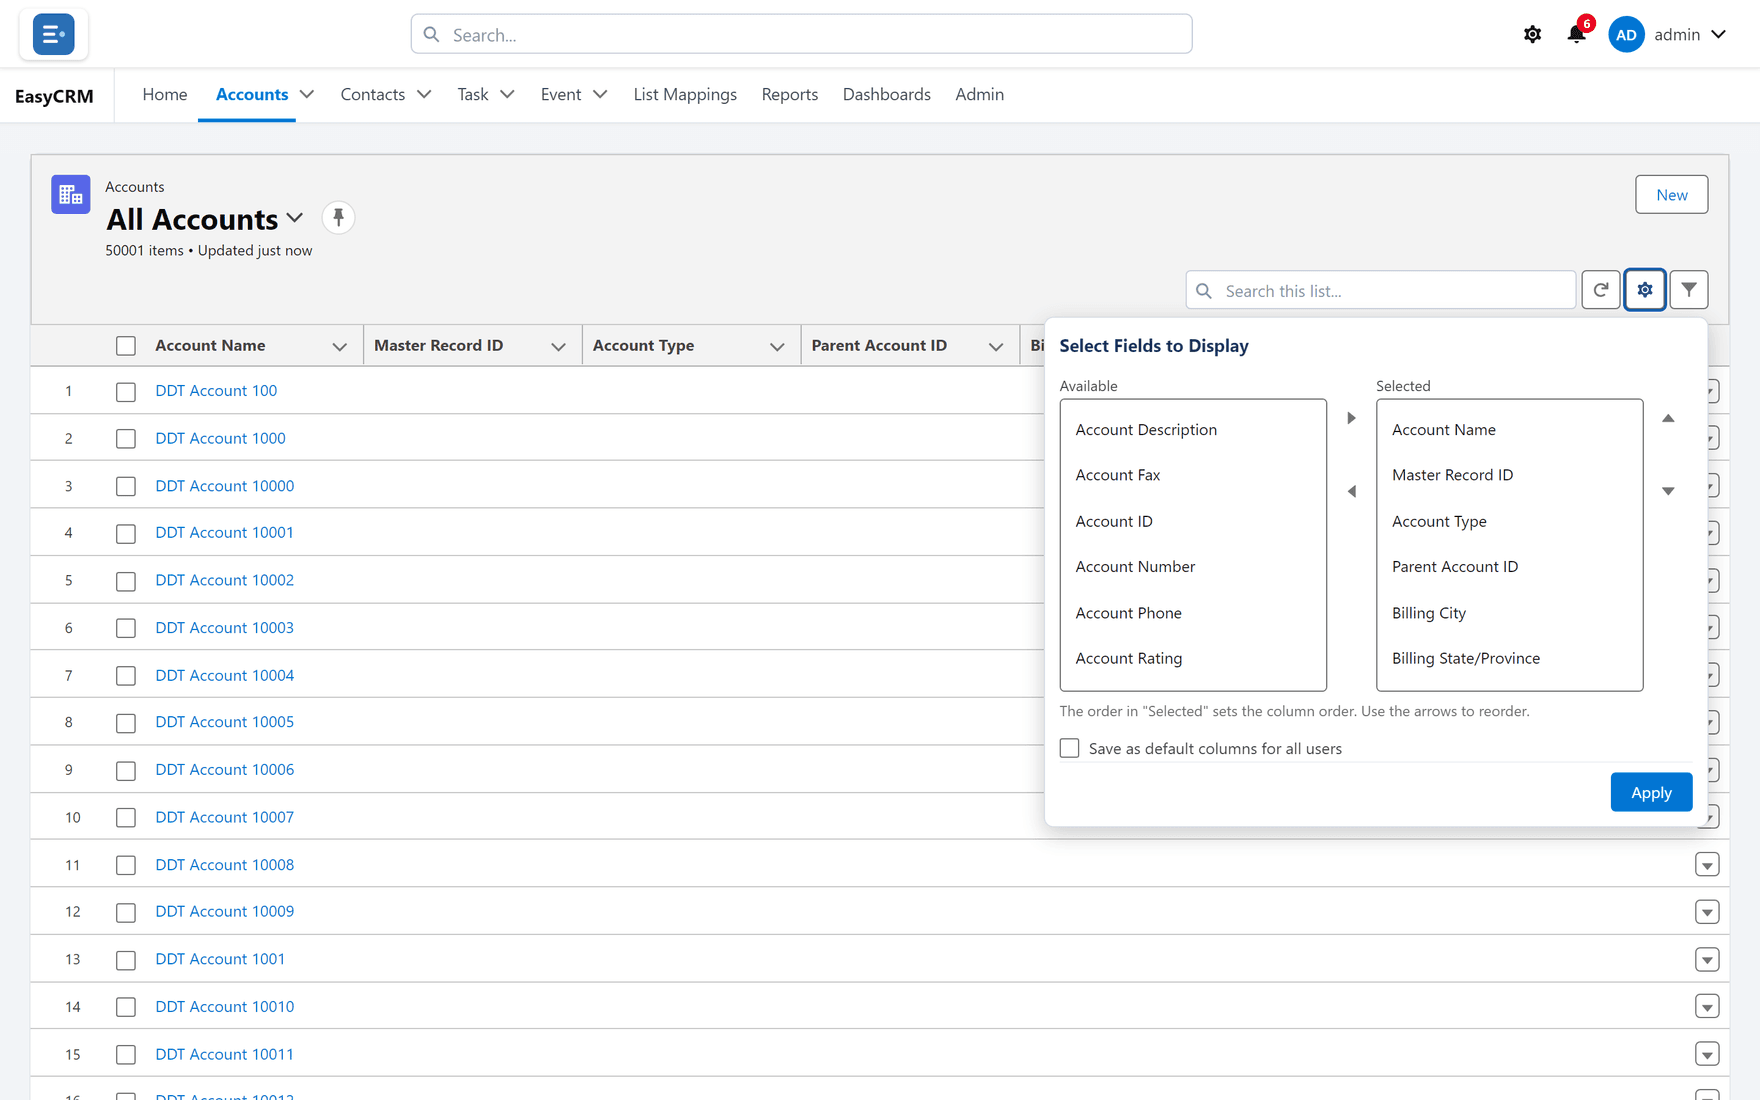The width and height of the screenshot is (1760, 1100).
Task: Open Master Record ID column menu chevron
Action: pyautogui.click(x=558, y=346)
